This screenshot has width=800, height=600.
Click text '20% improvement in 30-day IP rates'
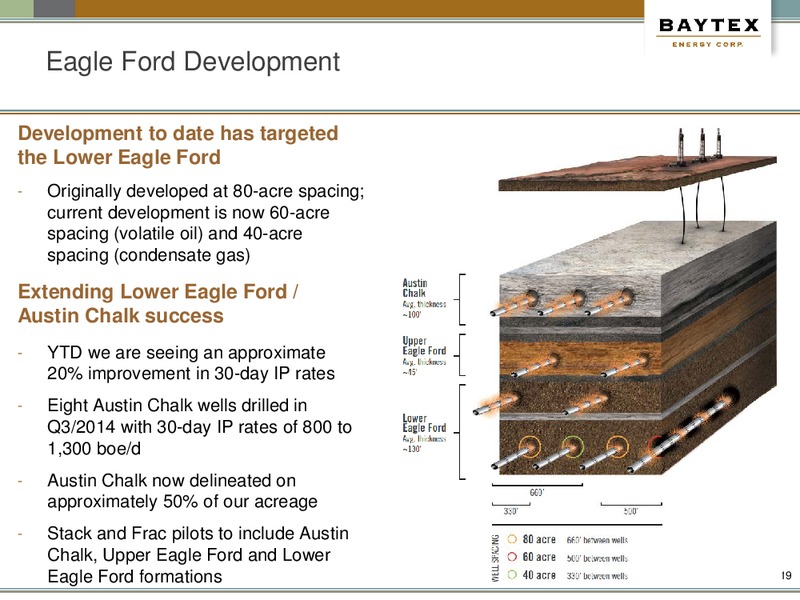coord(191,373)
